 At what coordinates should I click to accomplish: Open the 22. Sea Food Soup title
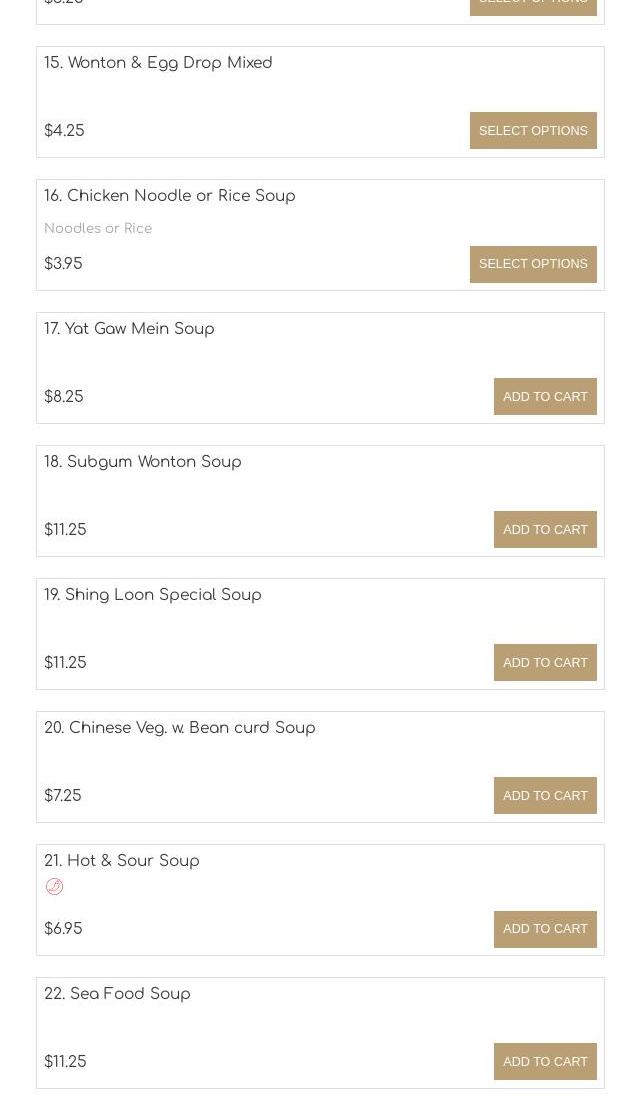[117, 994]
